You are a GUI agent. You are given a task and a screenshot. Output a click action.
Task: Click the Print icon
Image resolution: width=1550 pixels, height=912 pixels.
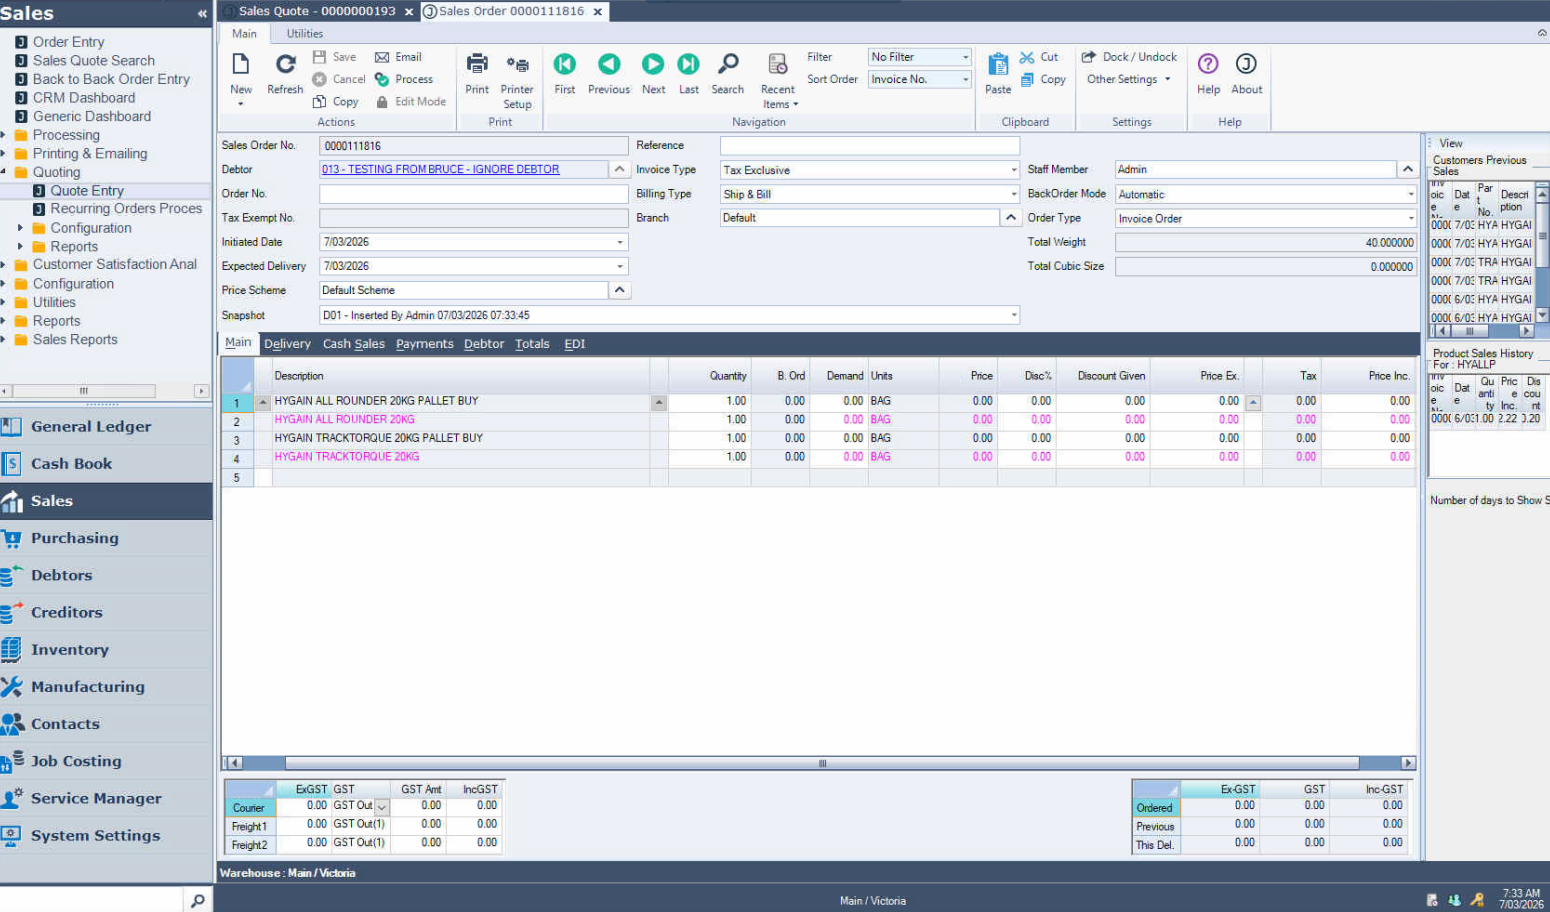point(477,66)
